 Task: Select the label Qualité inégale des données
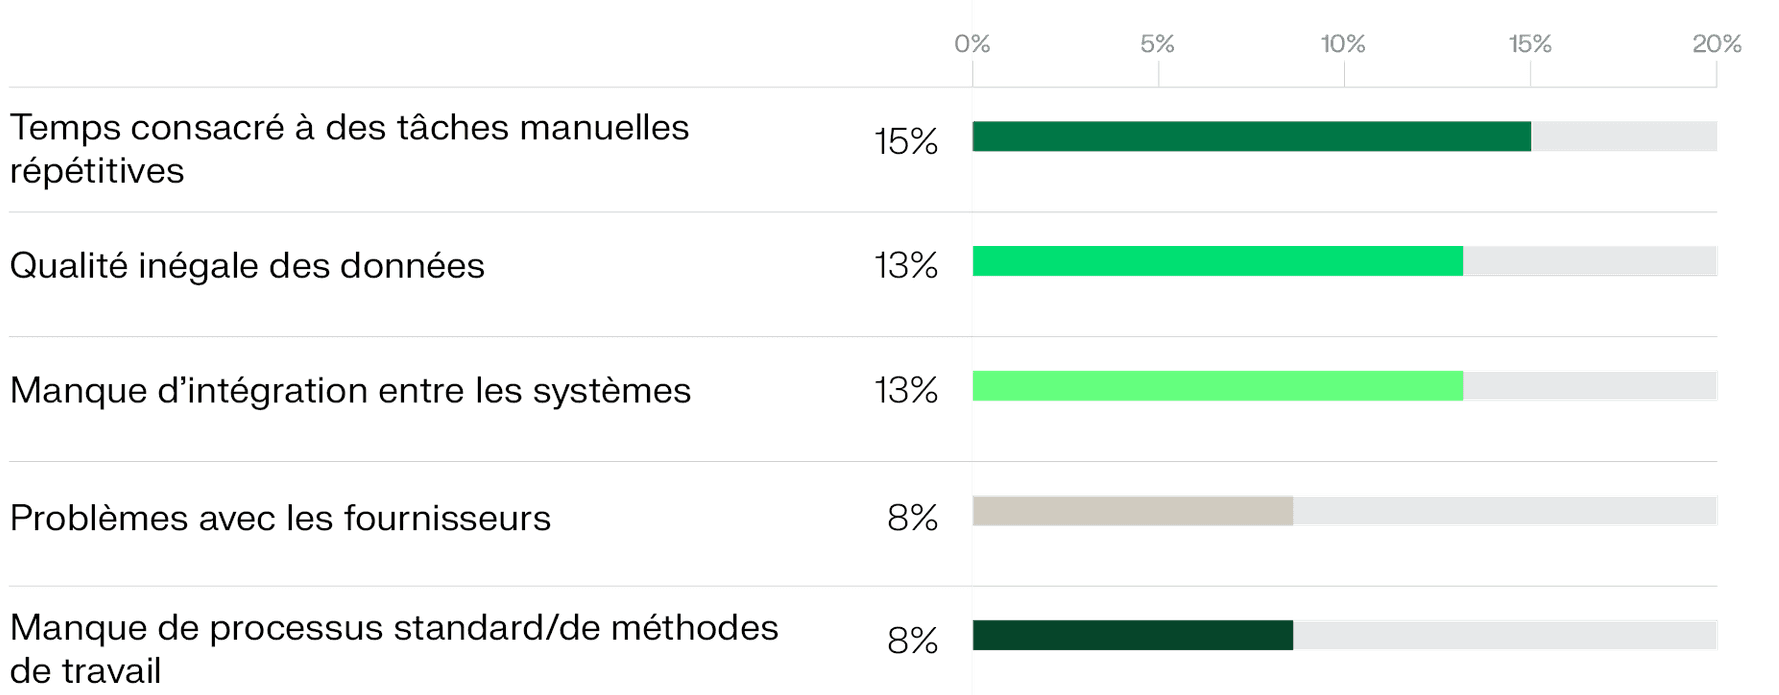[x=247, y=266]
